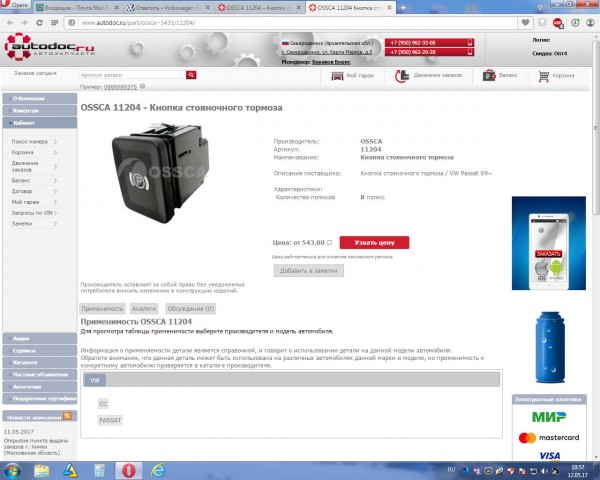
Task: Click the VW manufacturer tab
Action: (x=95, y=380)
